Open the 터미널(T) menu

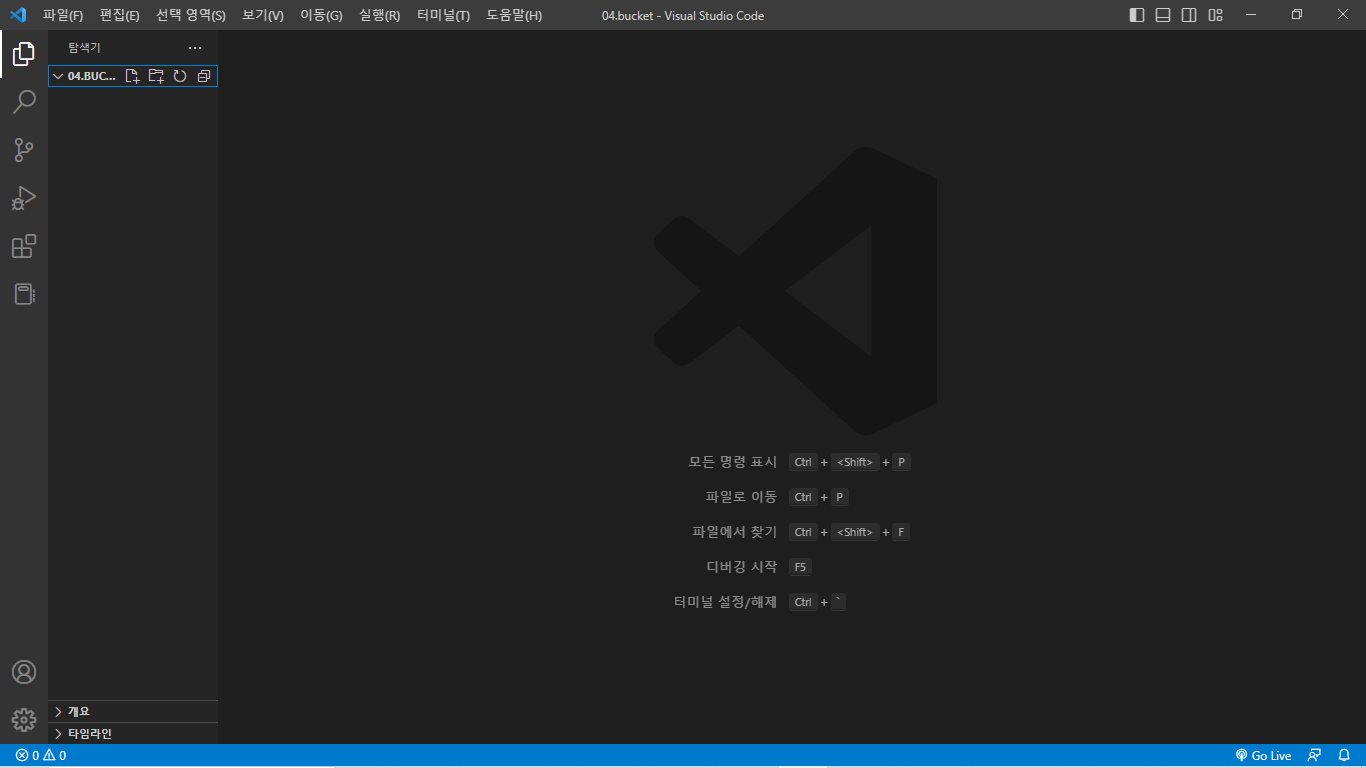pos(444,15)
